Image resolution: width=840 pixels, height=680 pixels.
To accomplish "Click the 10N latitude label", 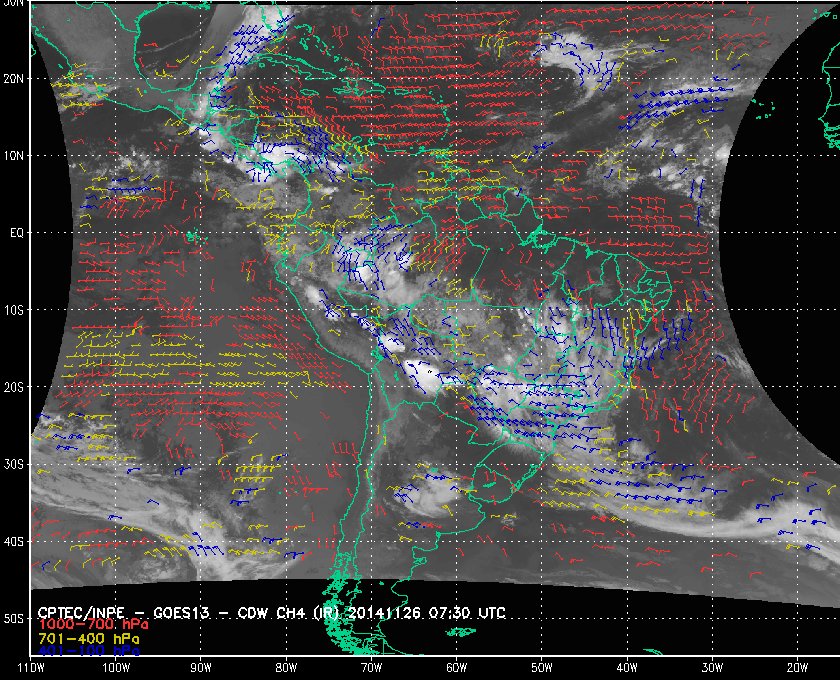I will (x=14, y=156).
